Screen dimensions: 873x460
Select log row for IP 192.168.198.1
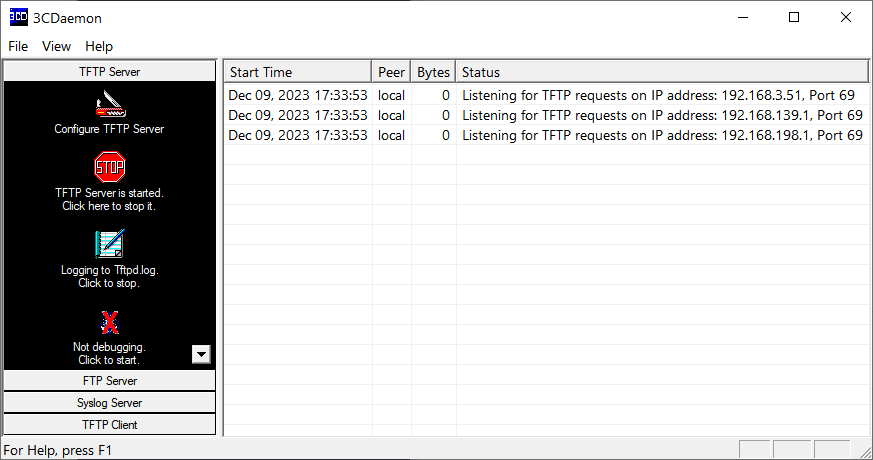pyautogui.click(x=546, y=135)
